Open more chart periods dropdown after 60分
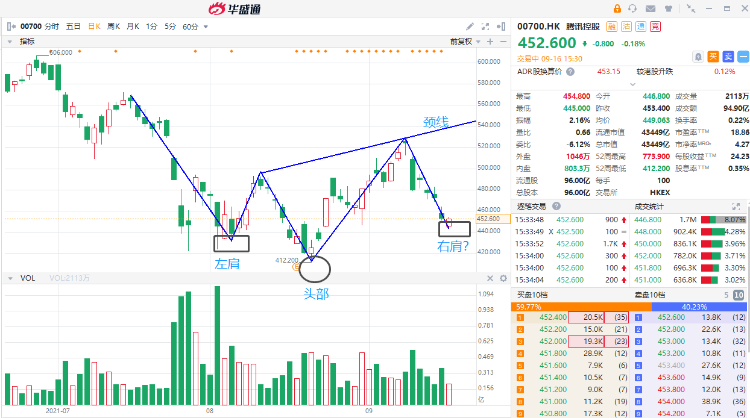The width and height of the screenshot is (750, 418). point(206,27)
